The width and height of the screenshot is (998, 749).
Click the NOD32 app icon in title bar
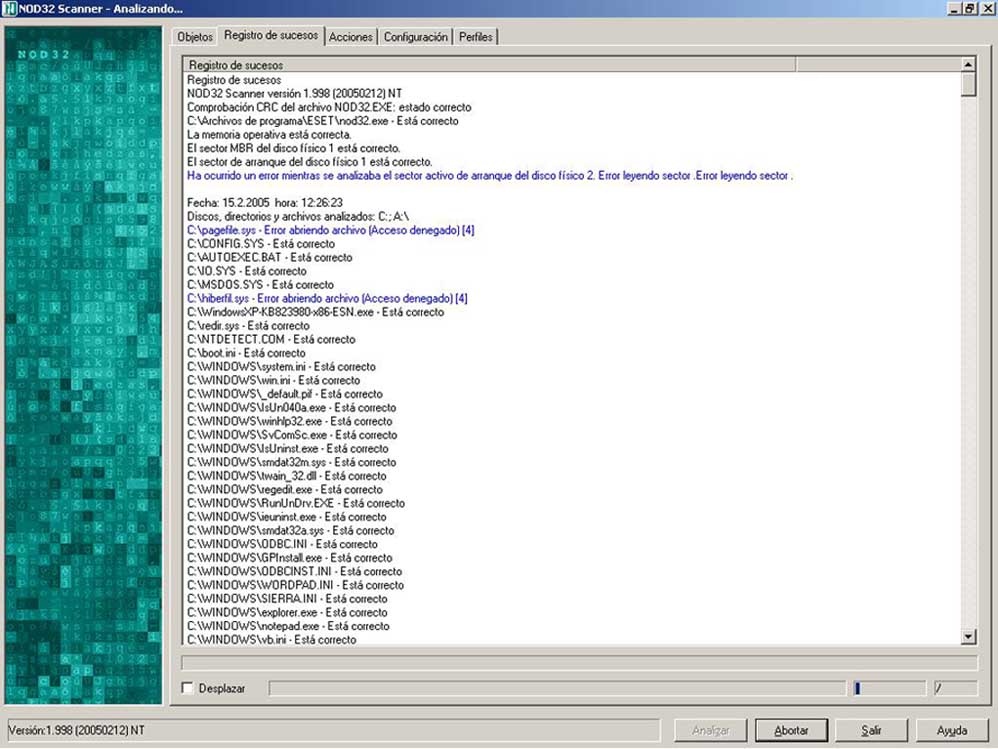click(x=10, y=9)
